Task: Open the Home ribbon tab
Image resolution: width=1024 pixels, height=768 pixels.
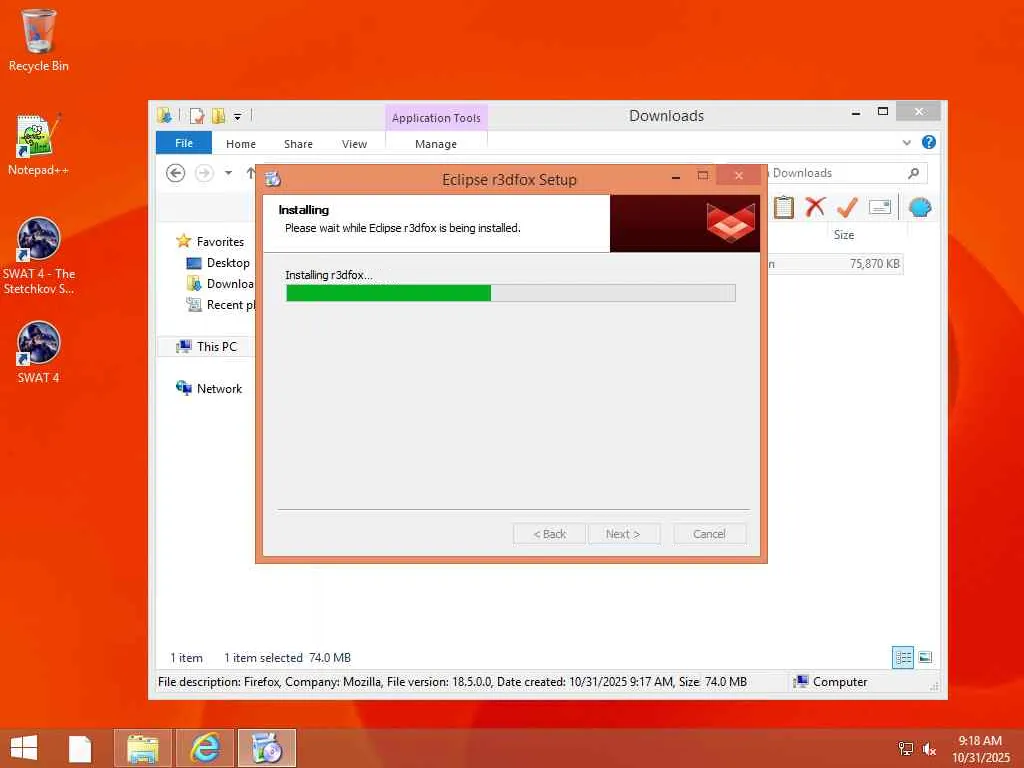Action: (241, 144)
